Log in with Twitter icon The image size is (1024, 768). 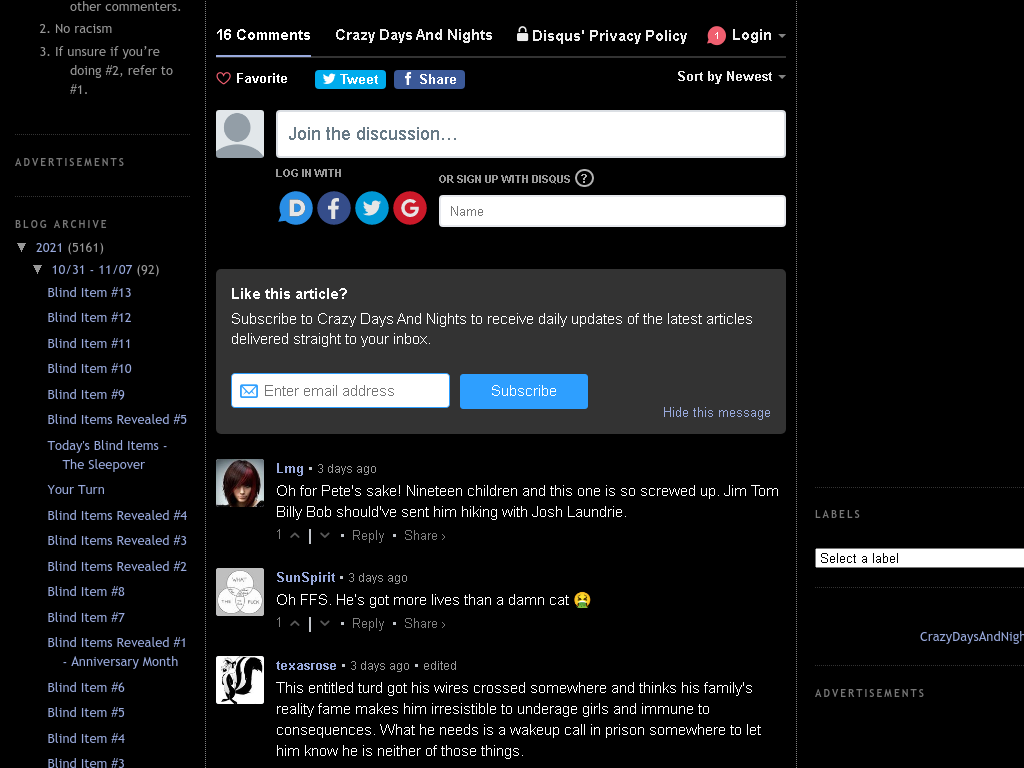coord(372,208)
